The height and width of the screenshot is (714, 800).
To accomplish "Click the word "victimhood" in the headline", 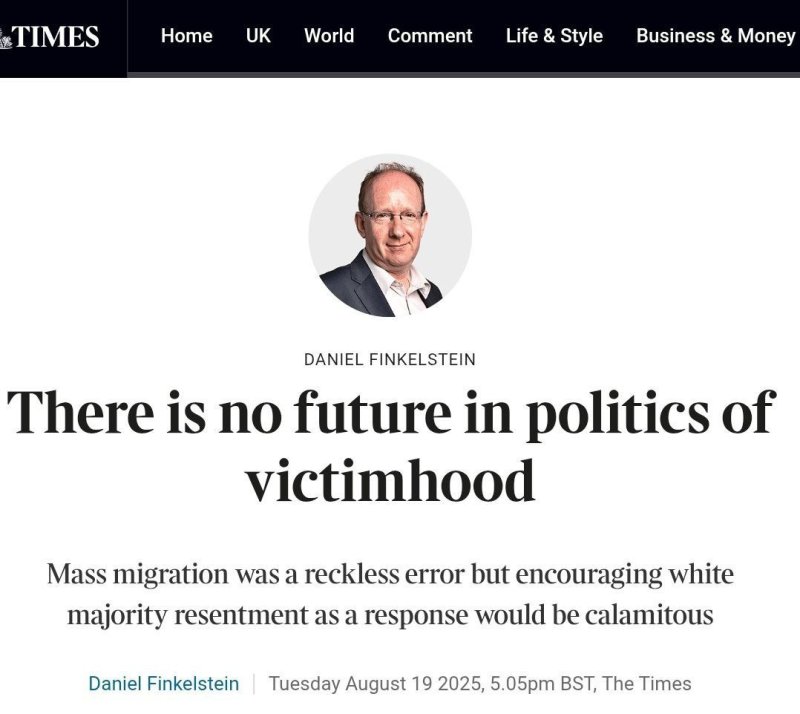I will [x=390, y=481].
